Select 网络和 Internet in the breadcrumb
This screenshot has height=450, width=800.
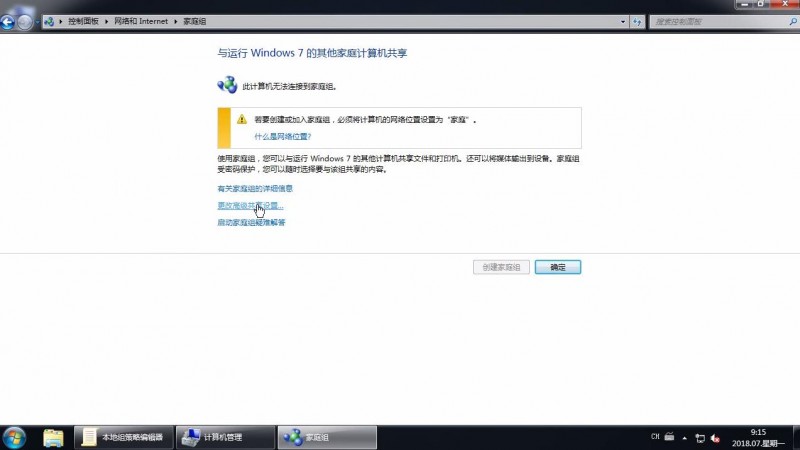click(x=141, y=21)
